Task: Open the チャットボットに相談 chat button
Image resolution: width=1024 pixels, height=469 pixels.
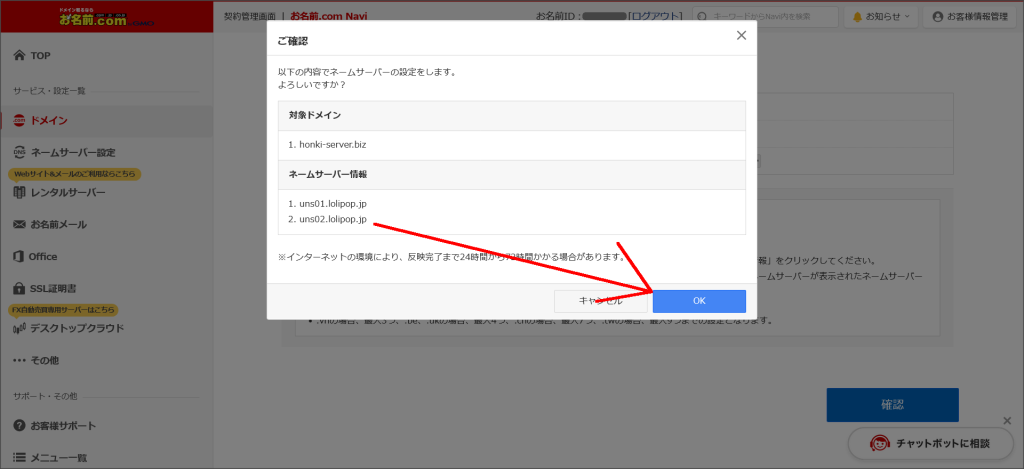Action: click(931, 444)
